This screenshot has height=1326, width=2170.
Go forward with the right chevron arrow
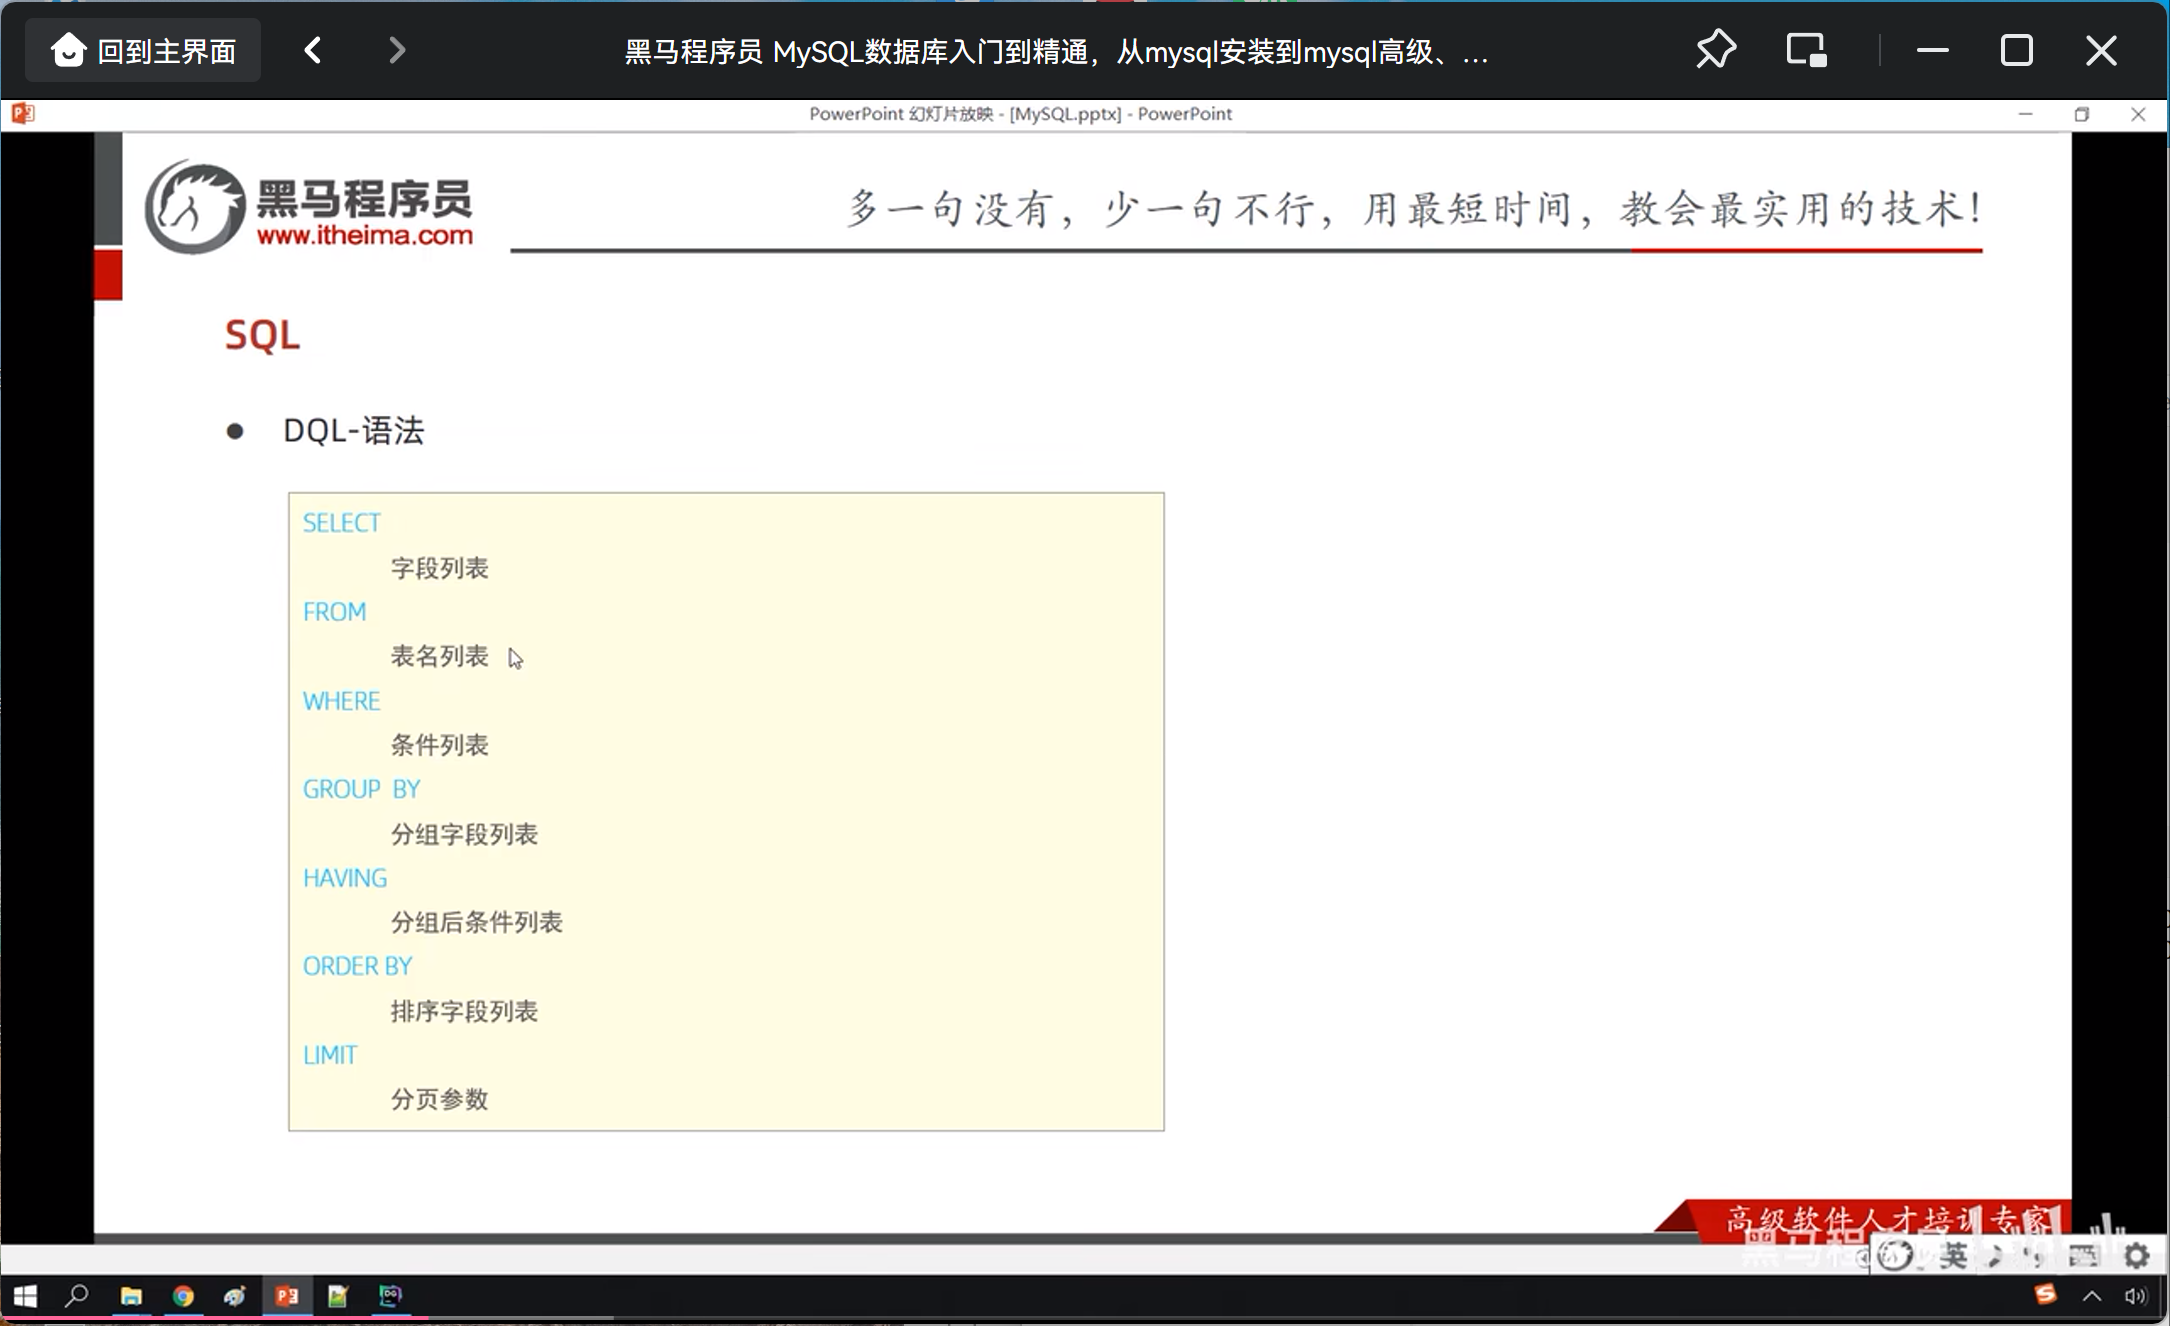click(x=397, y=50)
